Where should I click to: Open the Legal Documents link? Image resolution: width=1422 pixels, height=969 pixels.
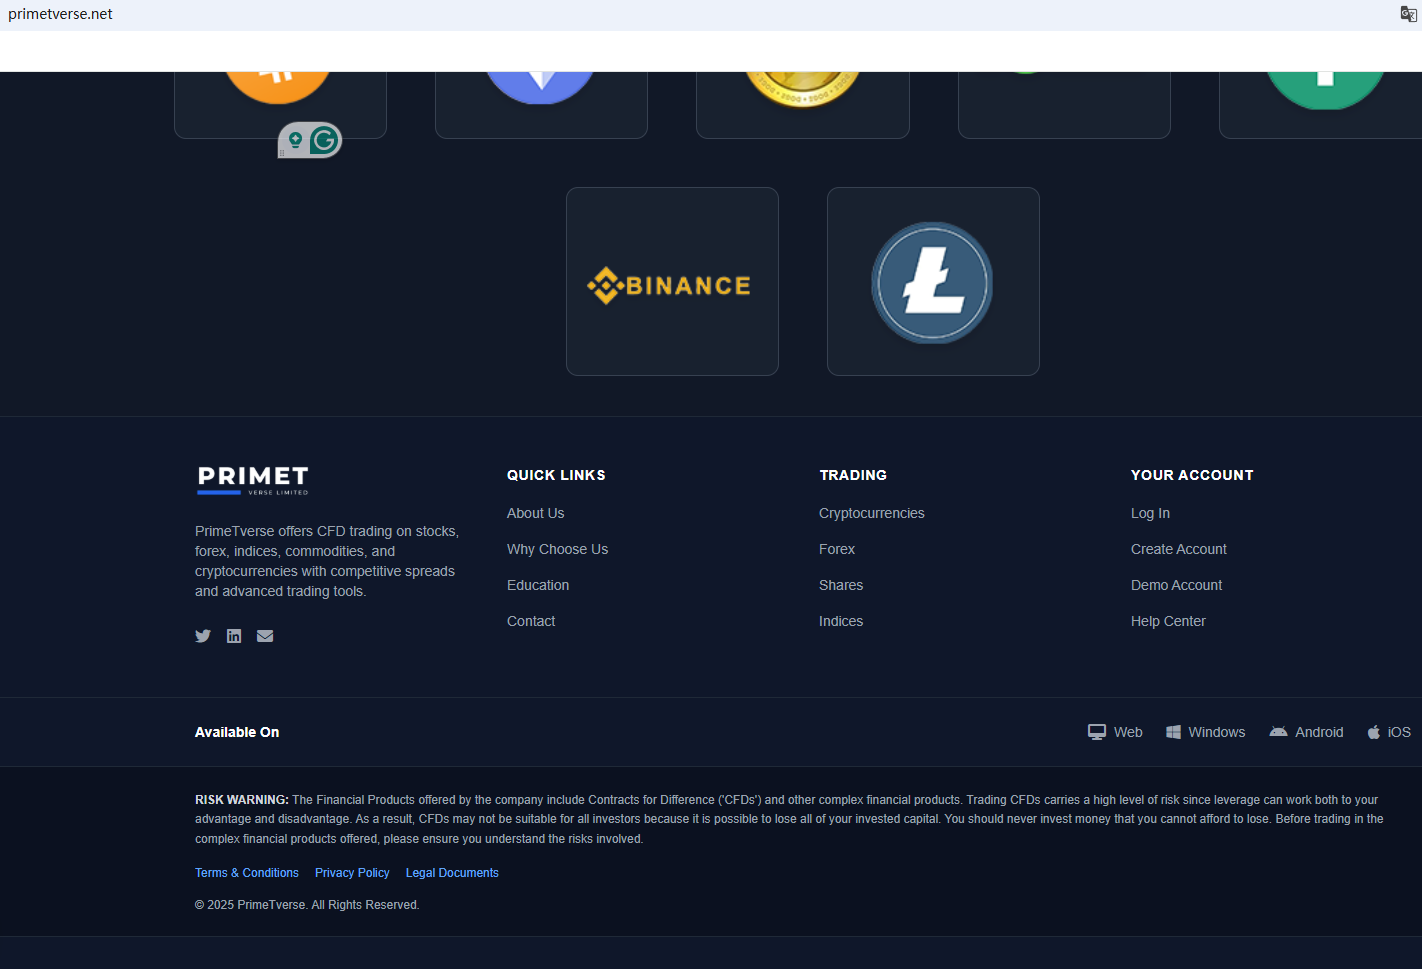pyautogui.click(x=452, y=873)
